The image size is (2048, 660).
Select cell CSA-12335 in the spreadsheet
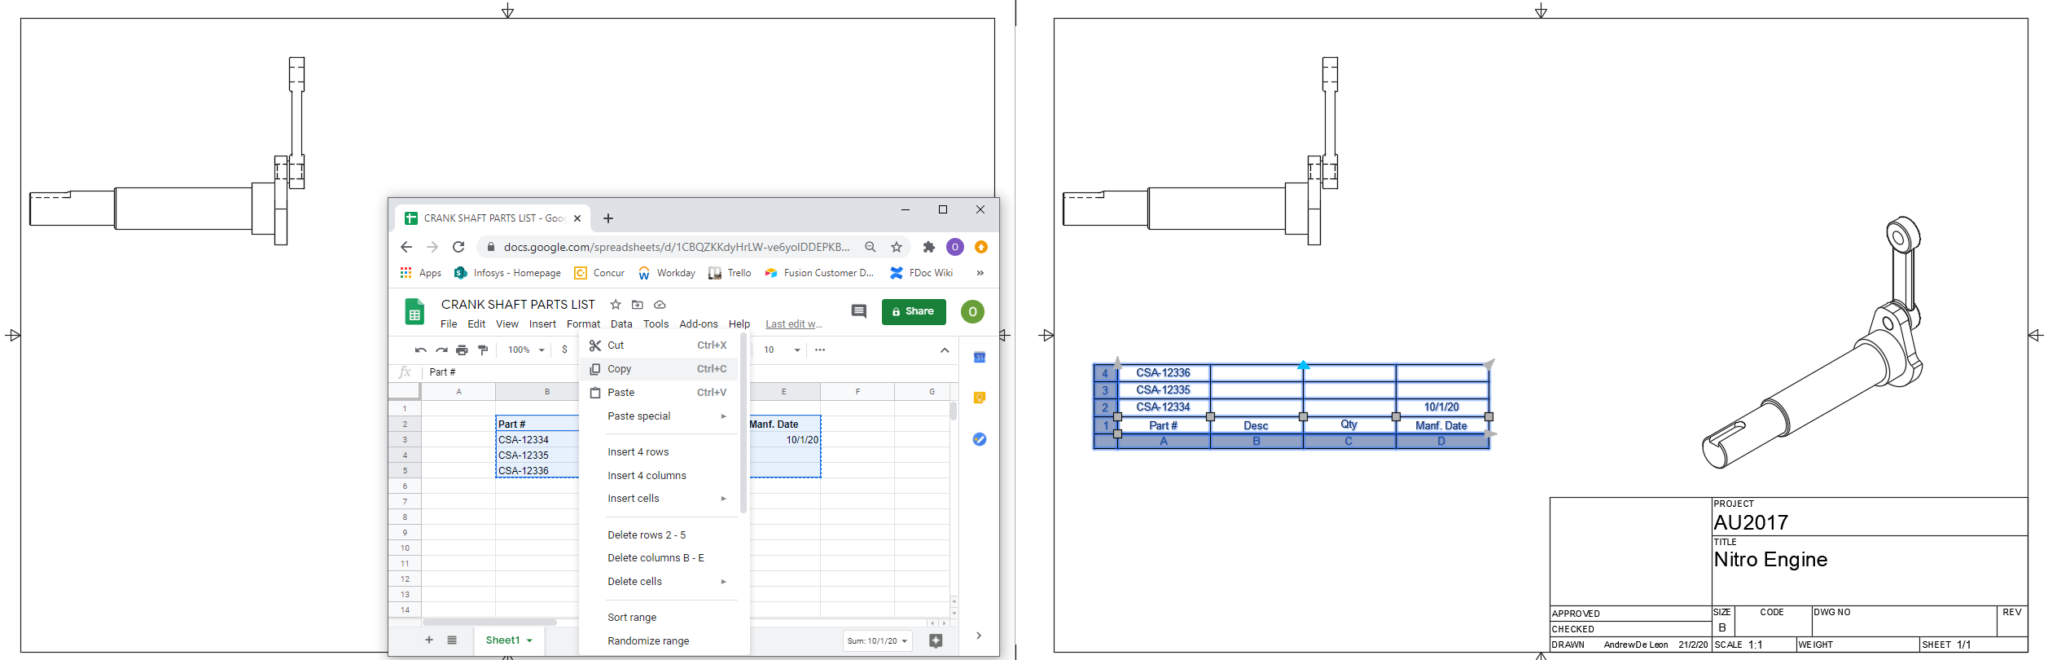pos(537,455)
